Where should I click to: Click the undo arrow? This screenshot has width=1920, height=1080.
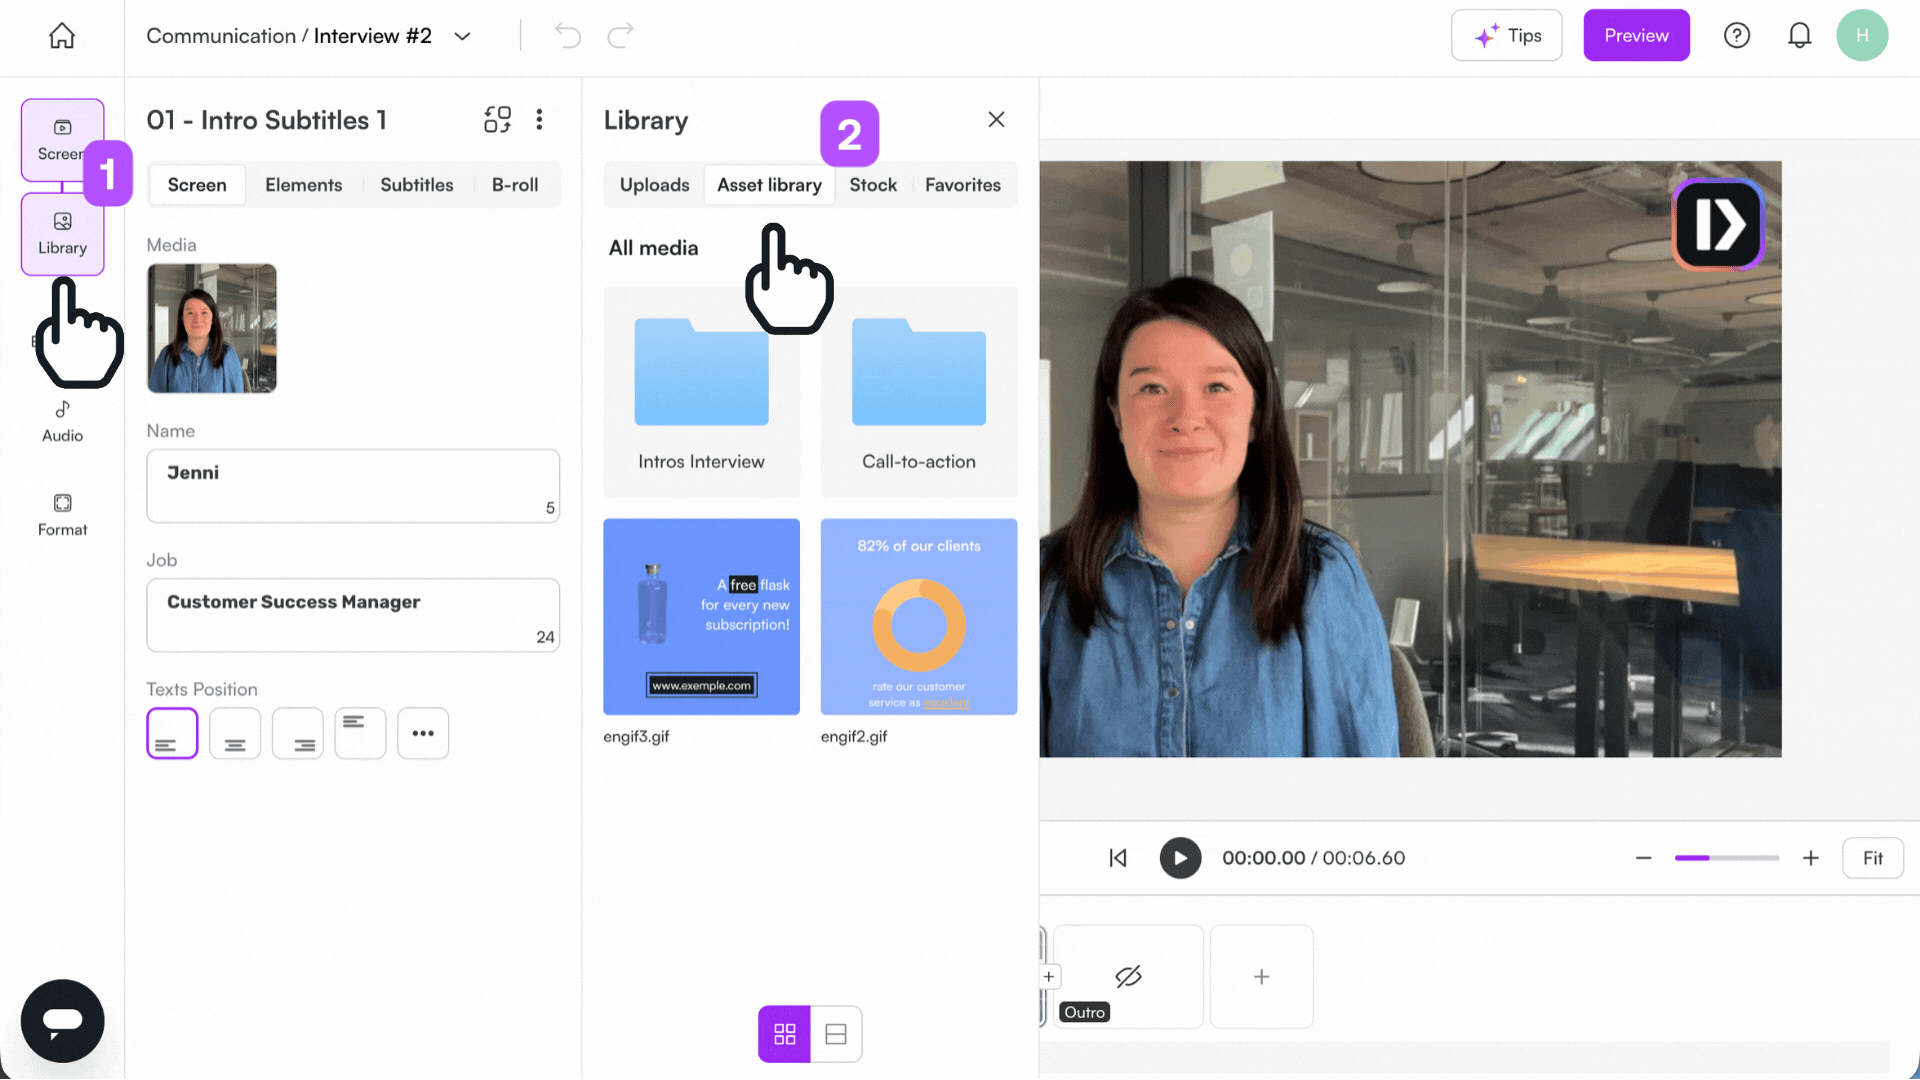point(567,35)
